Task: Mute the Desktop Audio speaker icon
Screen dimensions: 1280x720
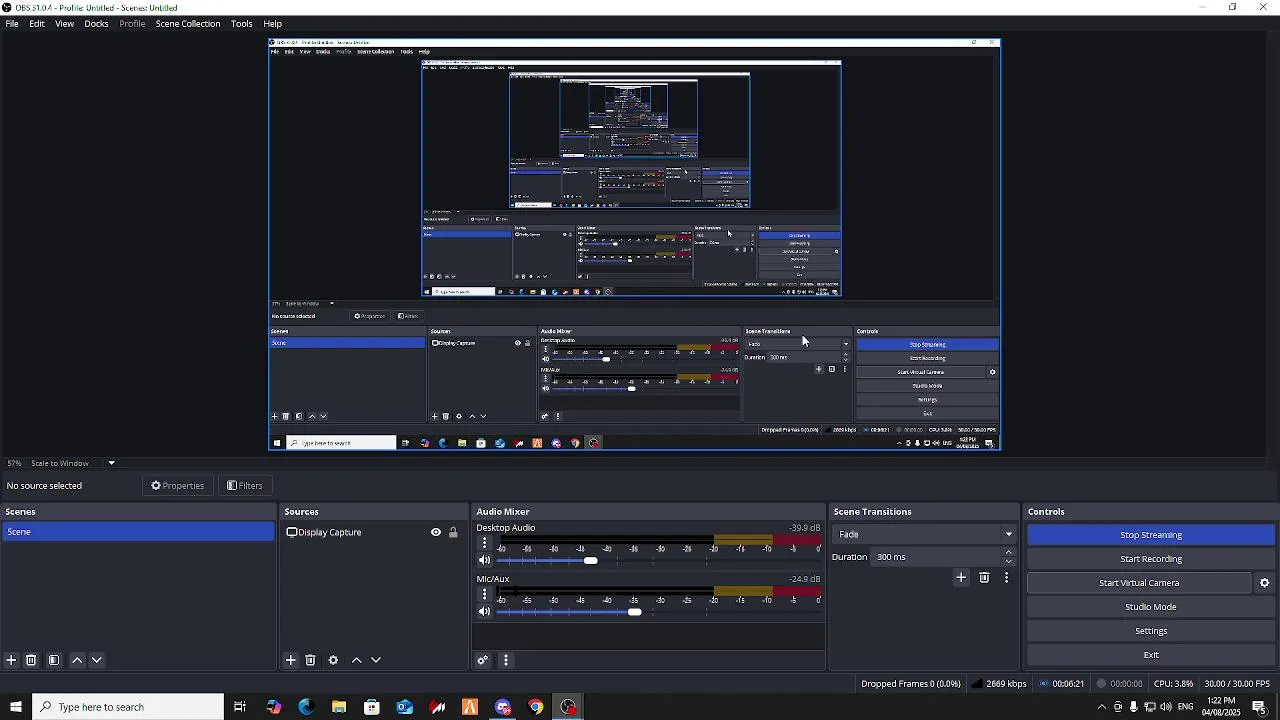Action: [x=485, y=560]
